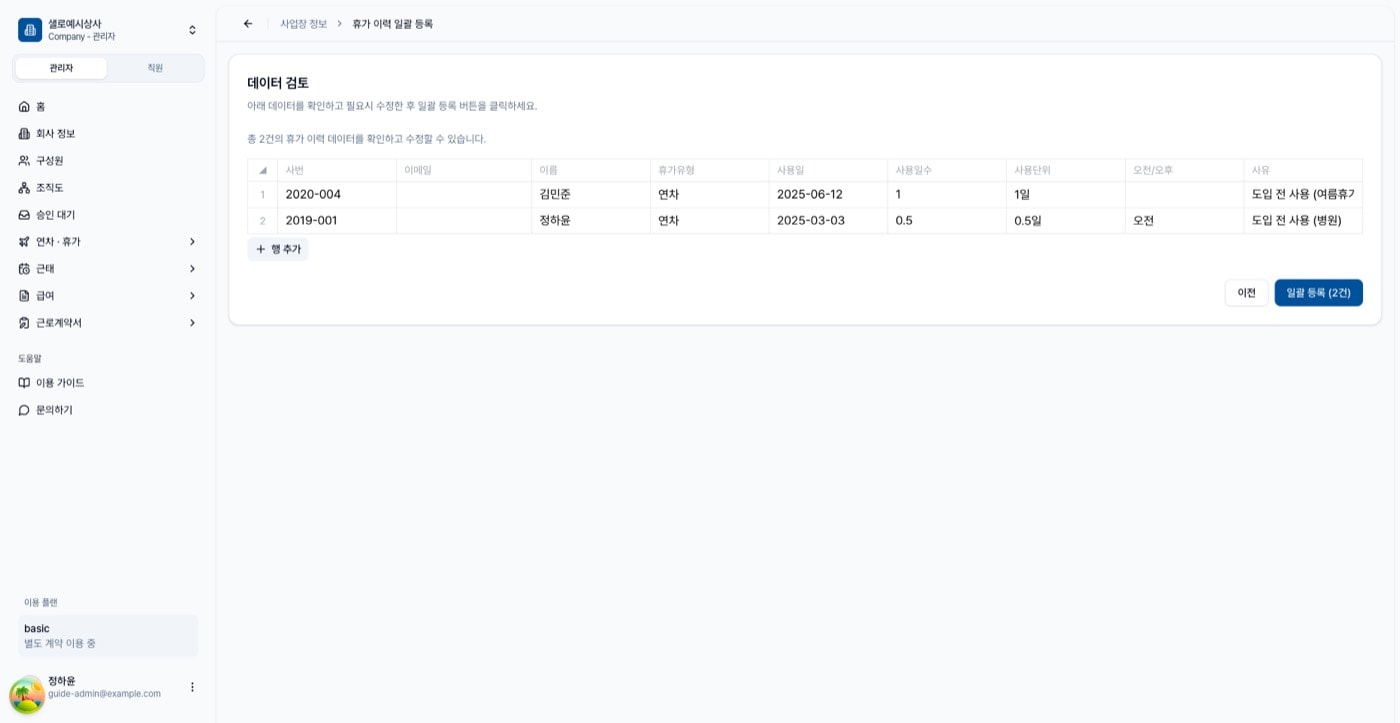The height and width of the screenshot is (723, 1400).
Task: Click the 일괄 등록 (2건) button
Action: 1318,293
